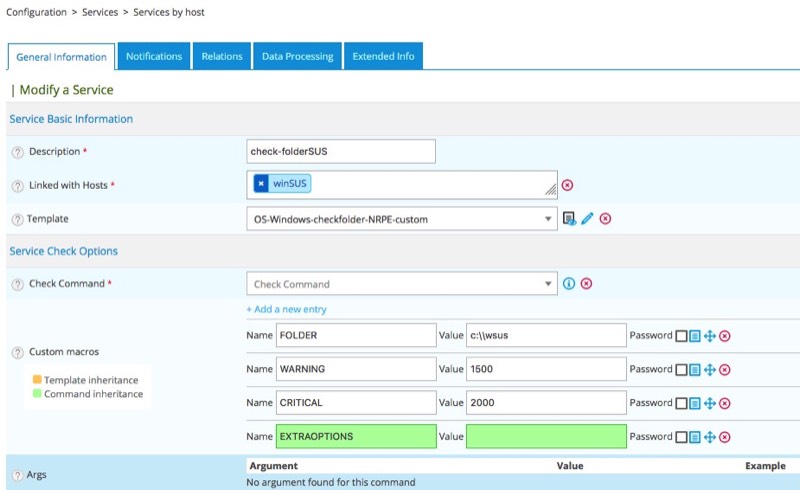The width and height of the screenshot is (800, 490).
Task: Expand the Check Command dropdown
Action: [x=401, y=284]
